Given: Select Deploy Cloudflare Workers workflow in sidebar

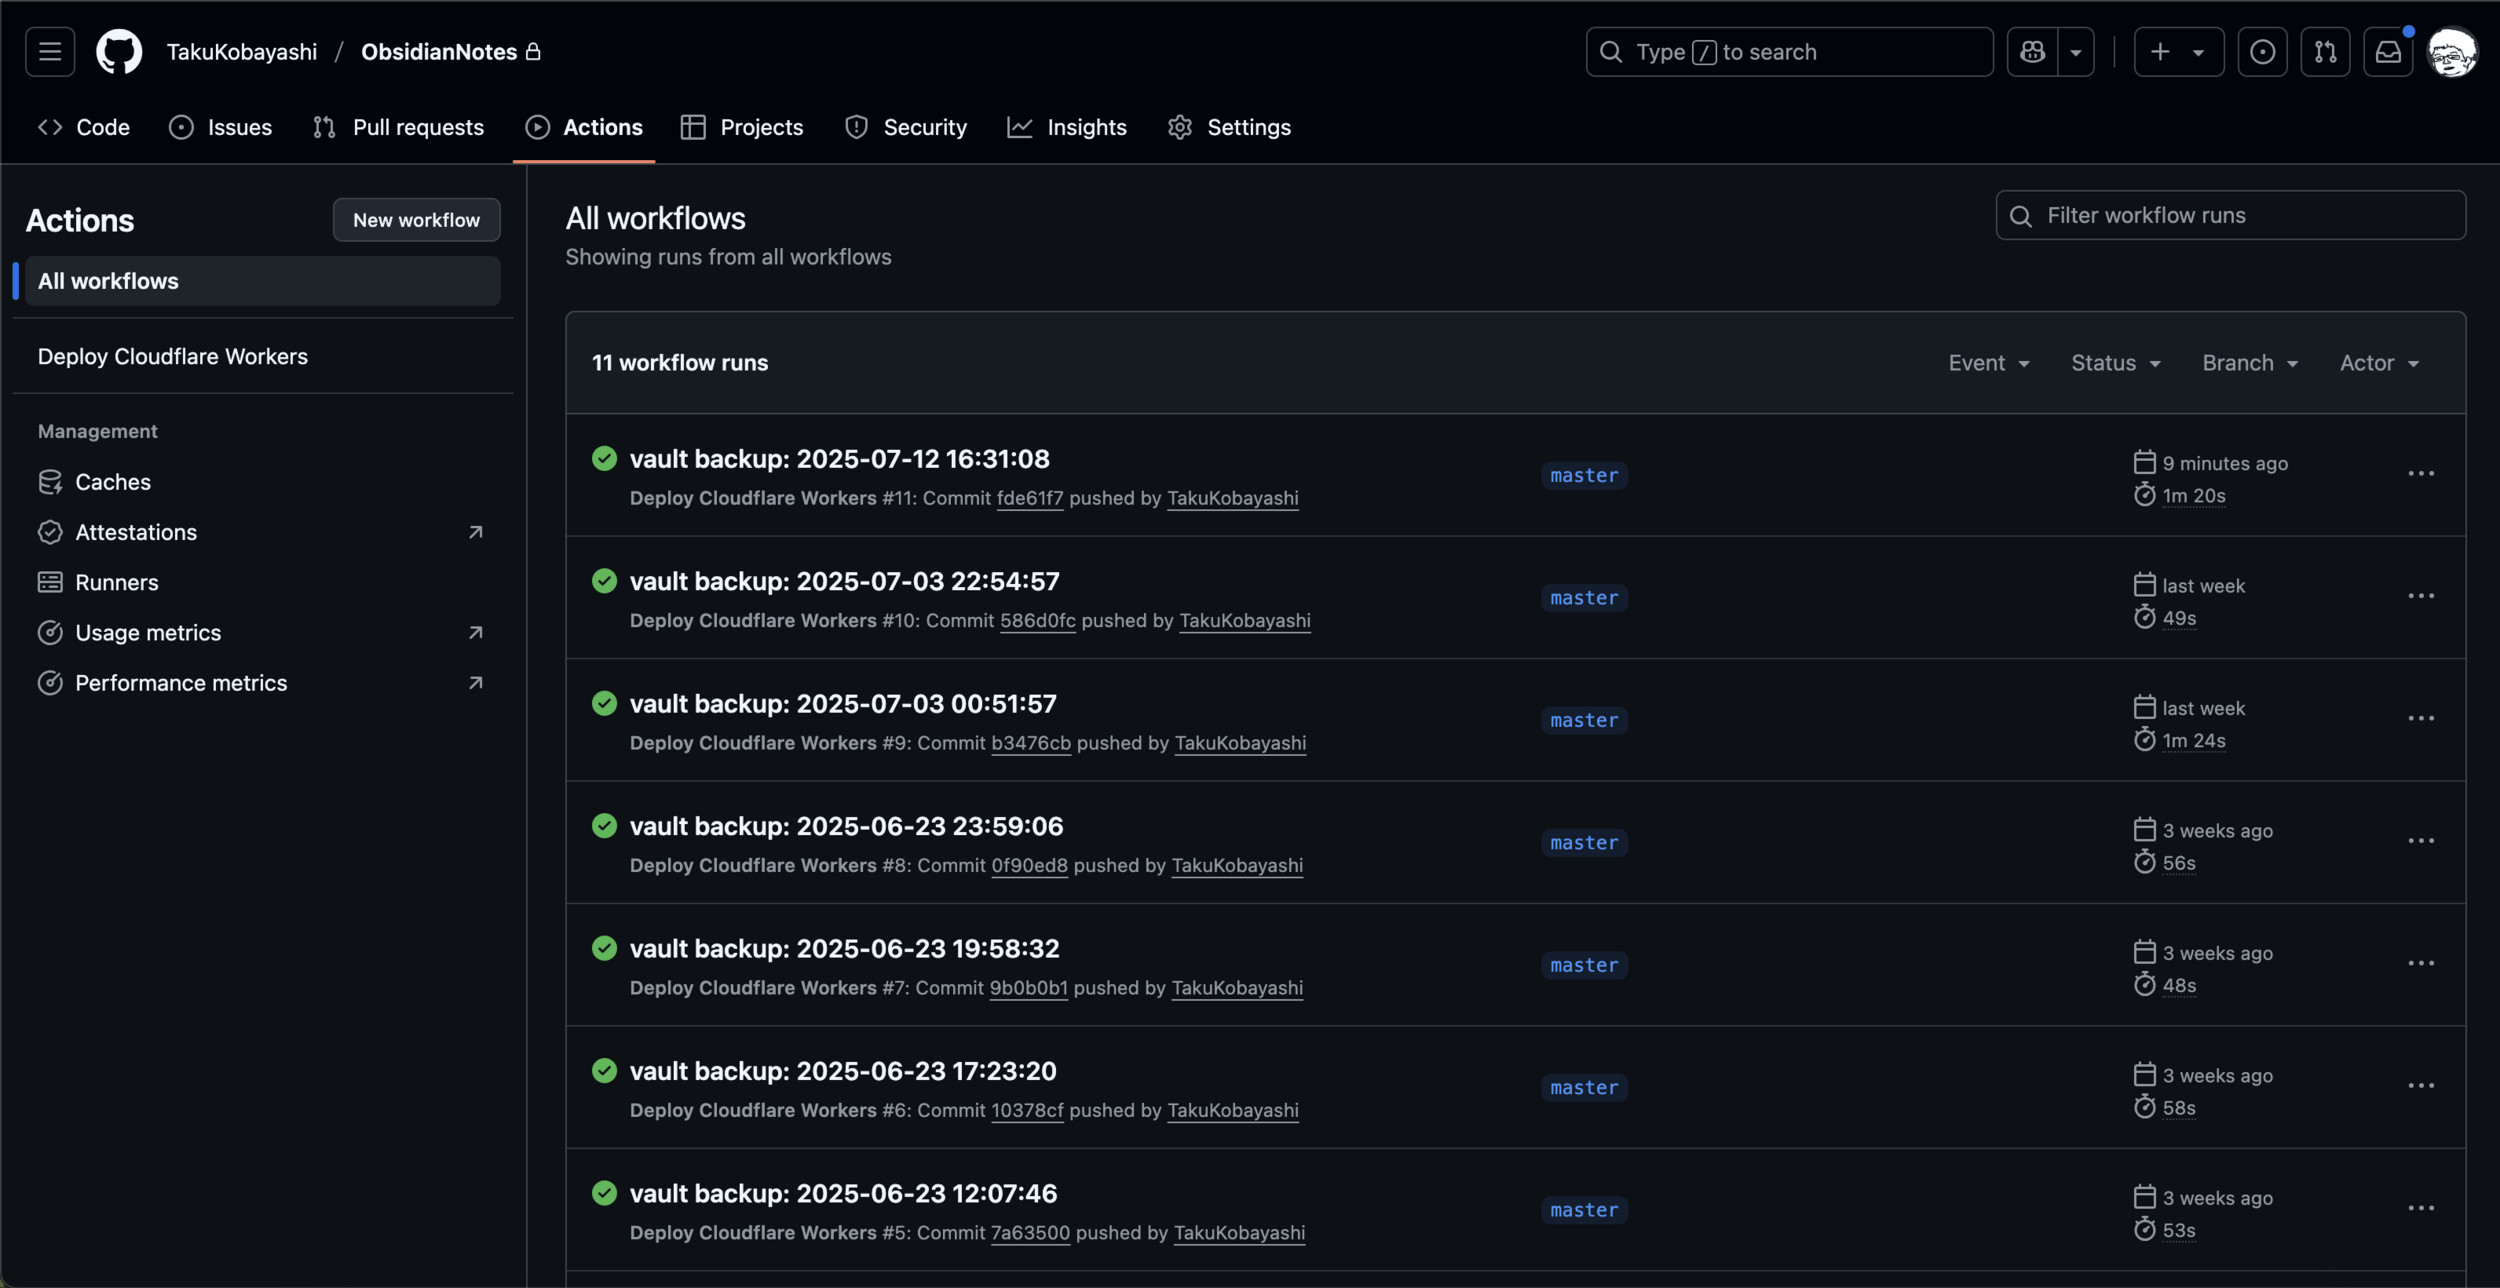Looking at the screenshot, I should (x=173, y=357).
